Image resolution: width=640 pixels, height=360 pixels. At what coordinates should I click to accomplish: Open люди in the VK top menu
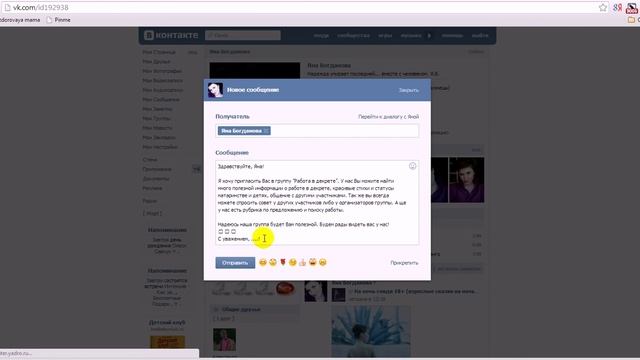[x=321, y=36]
